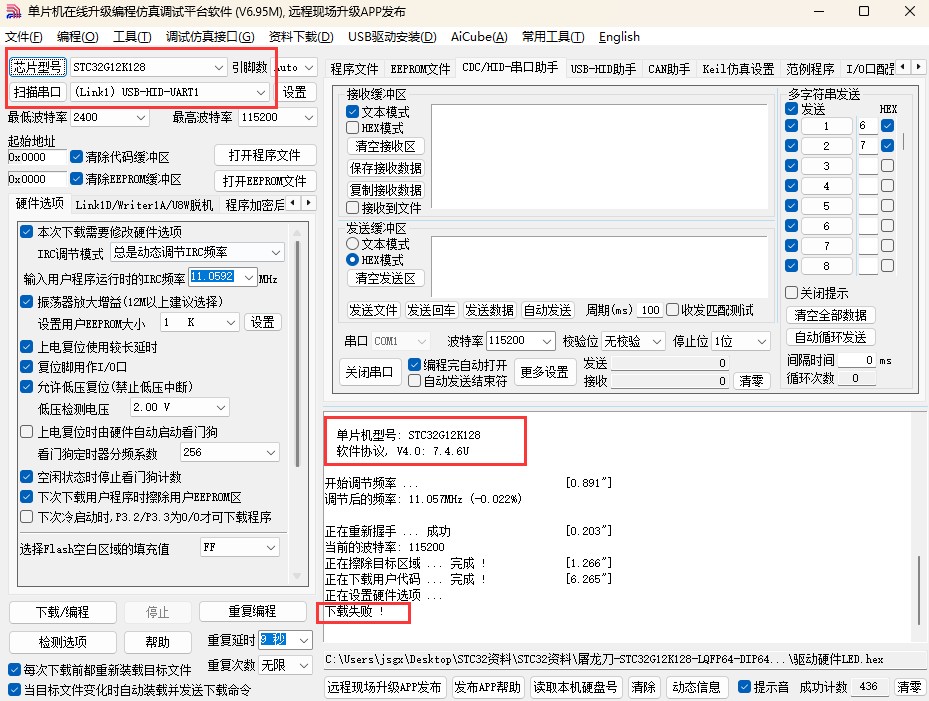Viewport: 929px width, 701px height.
Task: Open the 校验位 无校验 dropdown
Action: tap(656, 341)
